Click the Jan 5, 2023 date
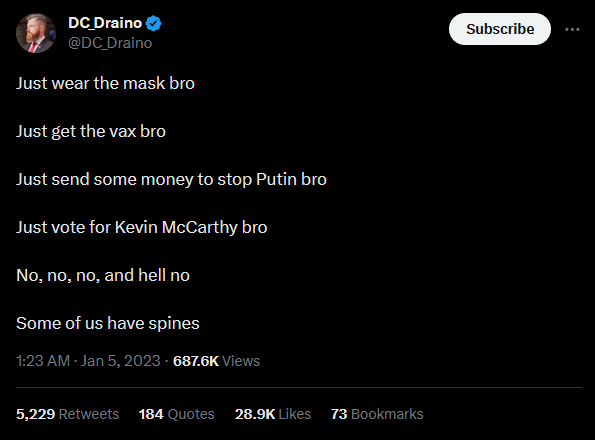The width and height of the screenshot is (595, 440). 121,361
